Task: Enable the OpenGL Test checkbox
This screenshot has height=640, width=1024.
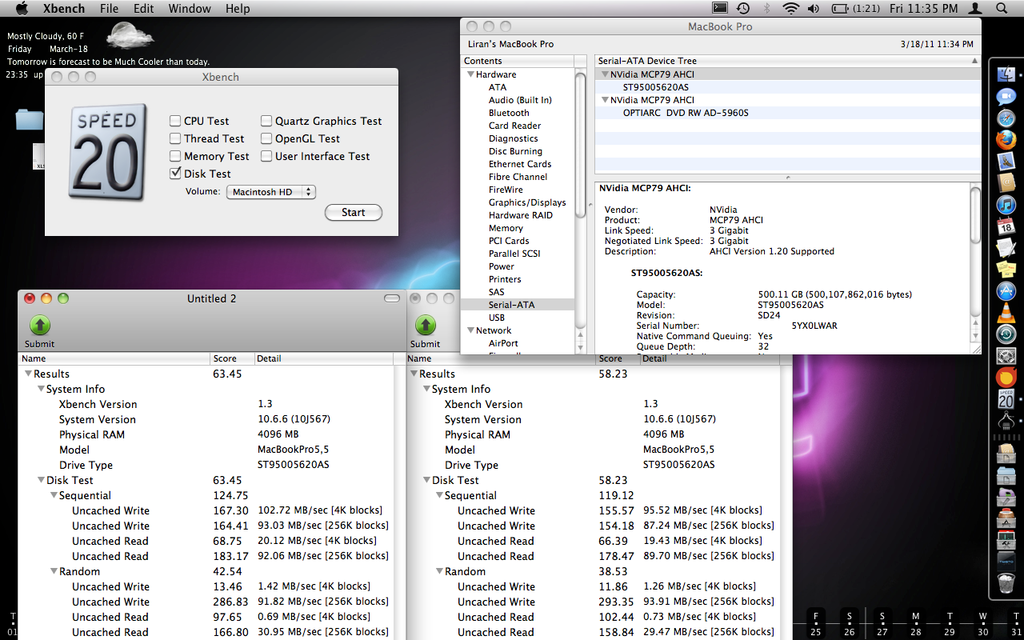Action: 266,138
